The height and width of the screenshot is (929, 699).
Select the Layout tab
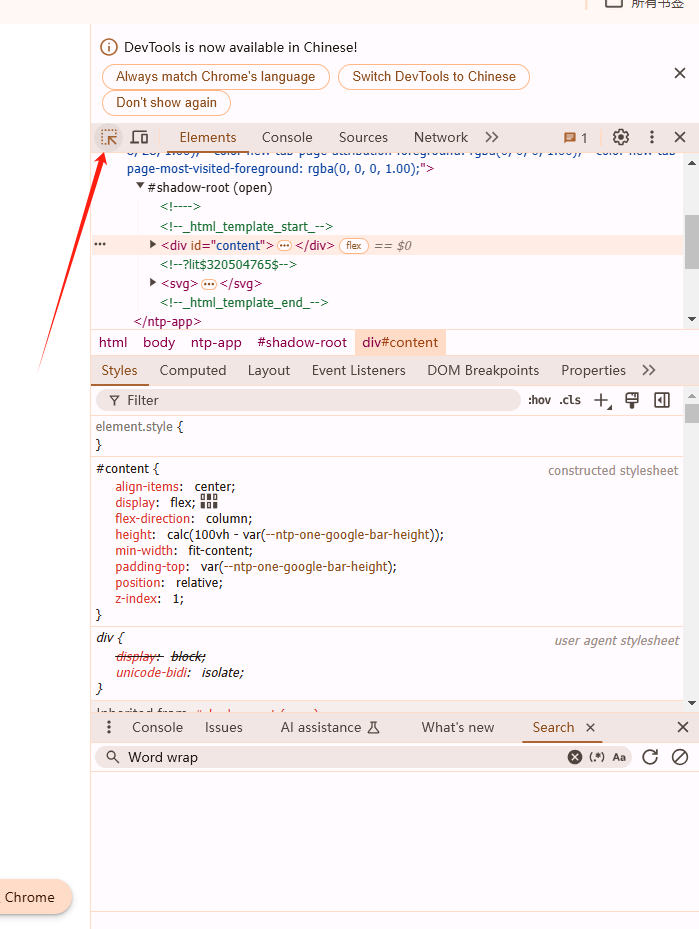tap(269, 370)
